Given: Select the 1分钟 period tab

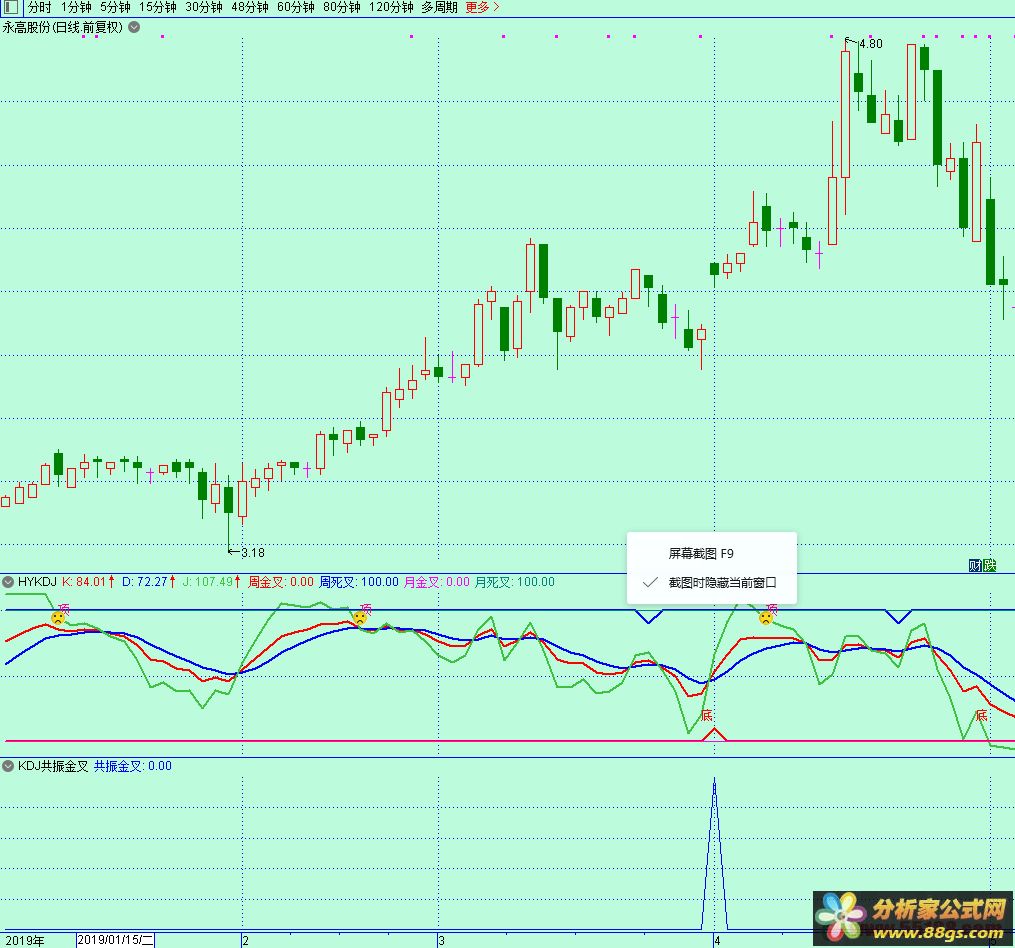Looking at the screenshot, I should (76, 8).
